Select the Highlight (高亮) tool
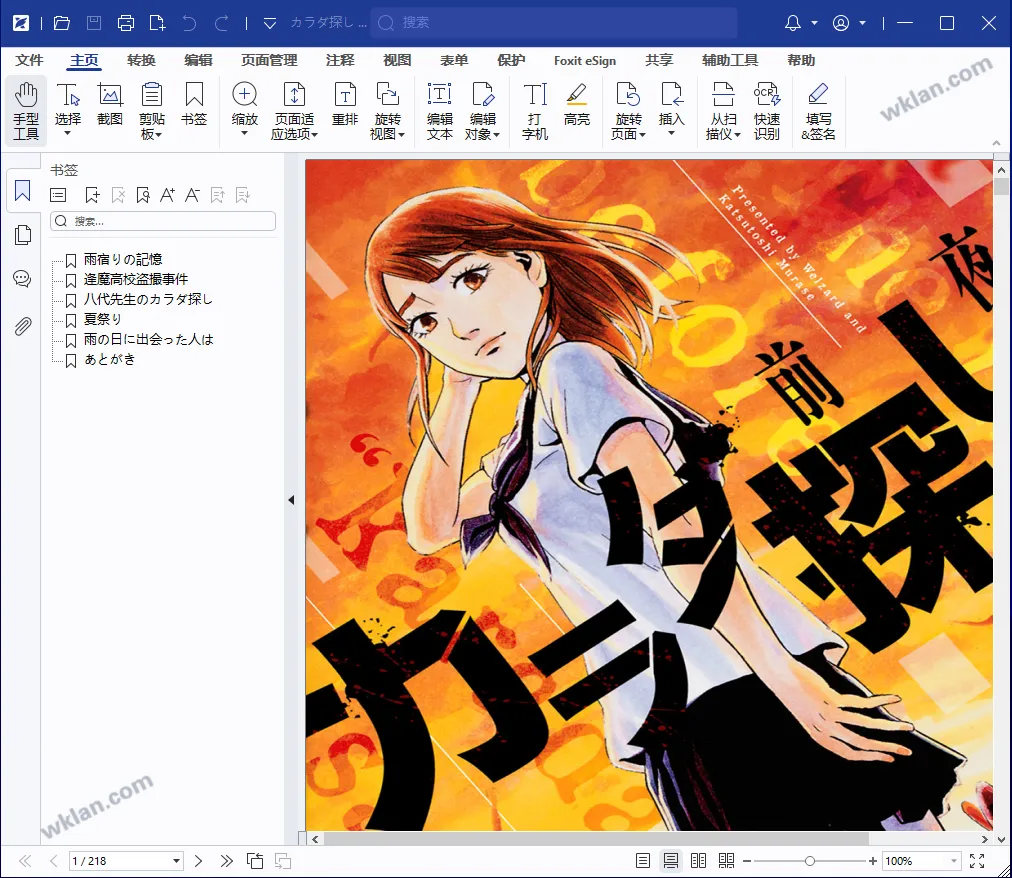 point(576,105)
